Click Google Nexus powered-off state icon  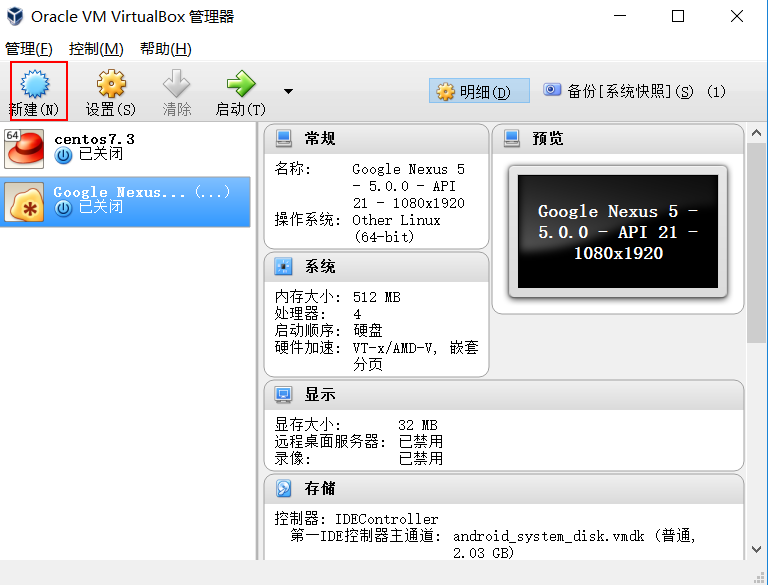[x=63, y=208]
